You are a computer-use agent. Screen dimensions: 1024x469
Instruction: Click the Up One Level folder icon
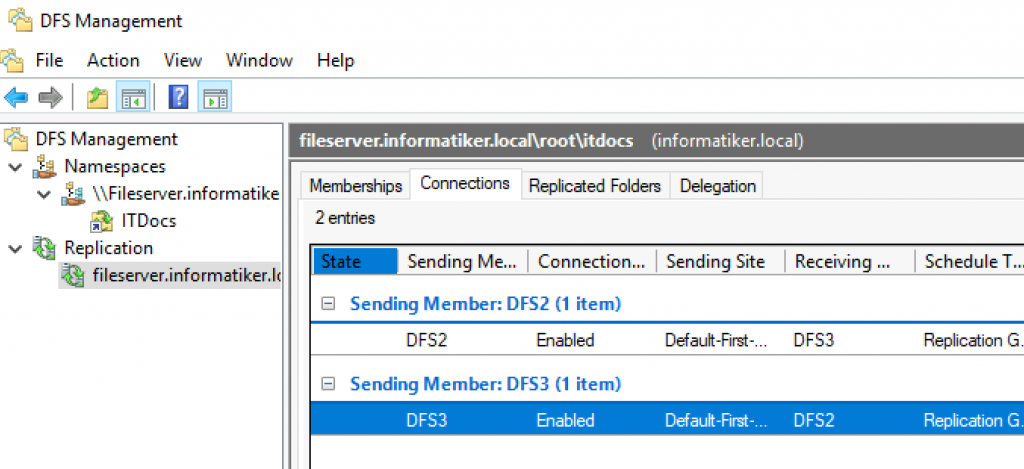point(97,98)
